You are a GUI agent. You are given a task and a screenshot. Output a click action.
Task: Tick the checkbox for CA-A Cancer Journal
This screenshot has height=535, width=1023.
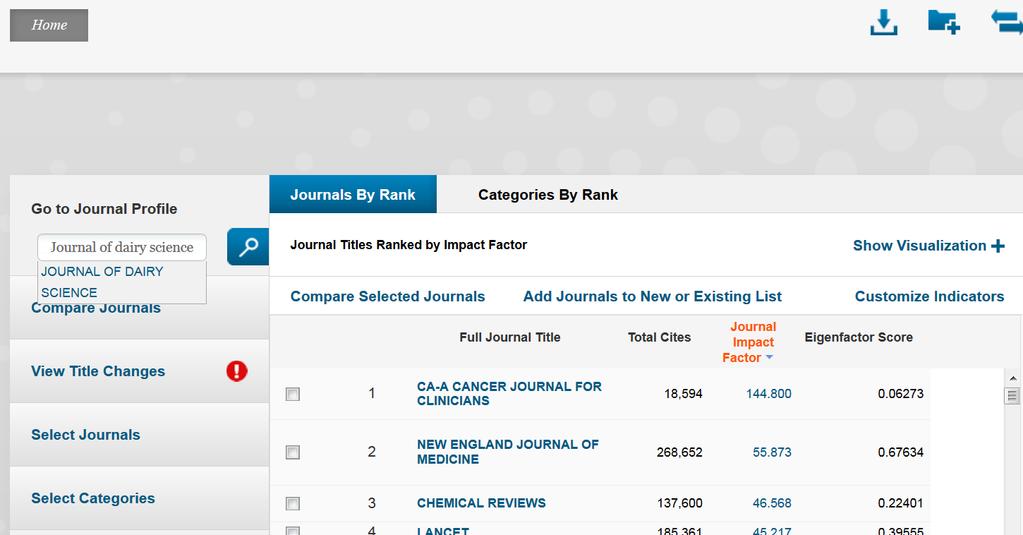click(x=293, y=394)
